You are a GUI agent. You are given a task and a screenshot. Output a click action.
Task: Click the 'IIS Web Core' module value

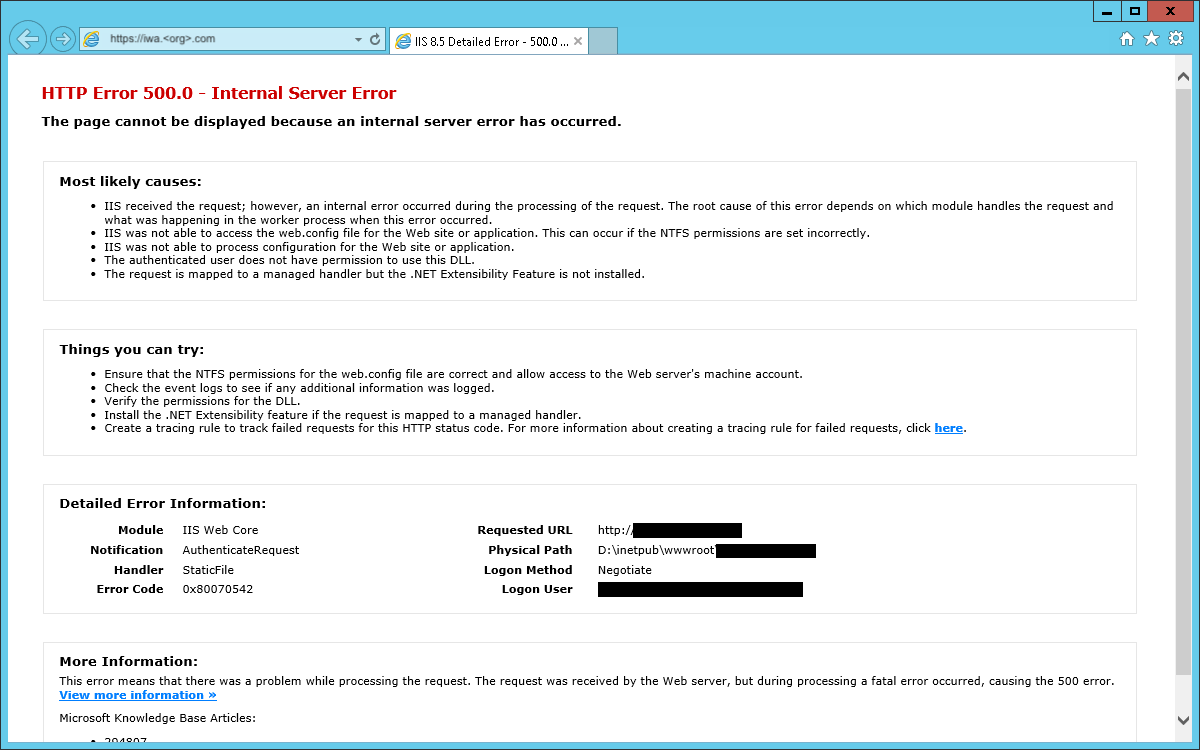coord(220,530)
